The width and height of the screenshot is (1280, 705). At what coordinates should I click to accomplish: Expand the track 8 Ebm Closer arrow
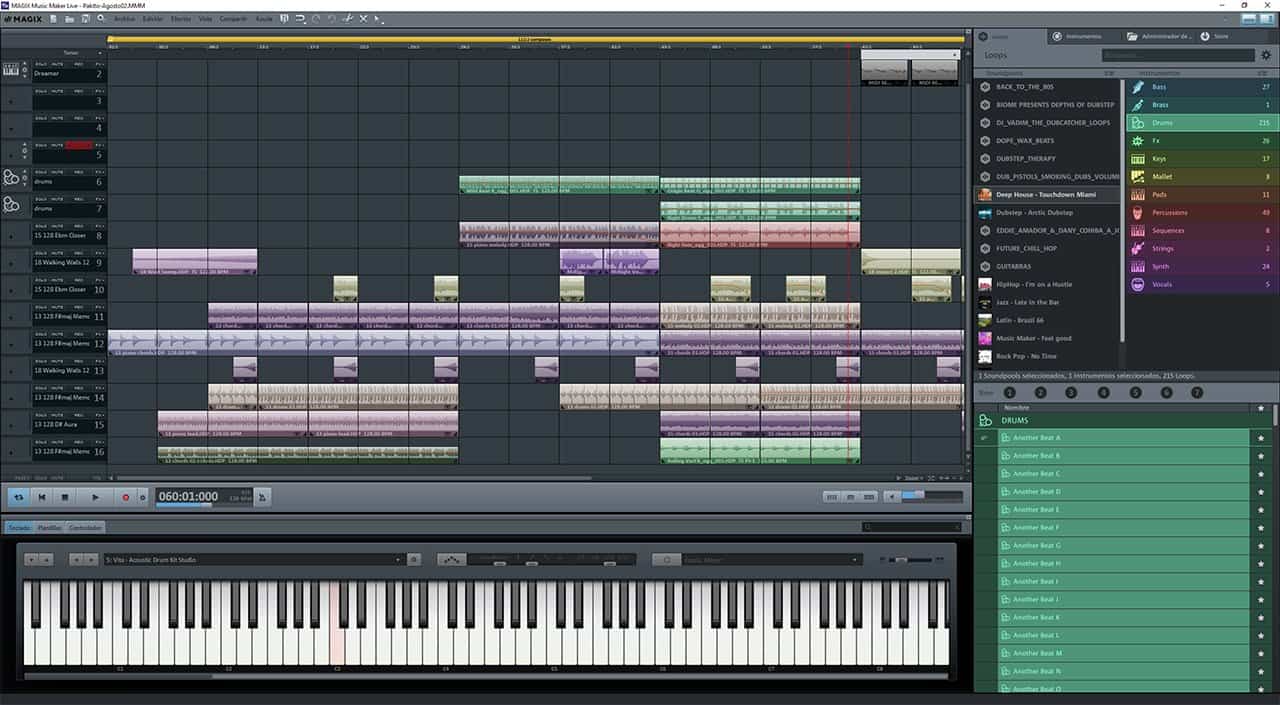point(11,236)
